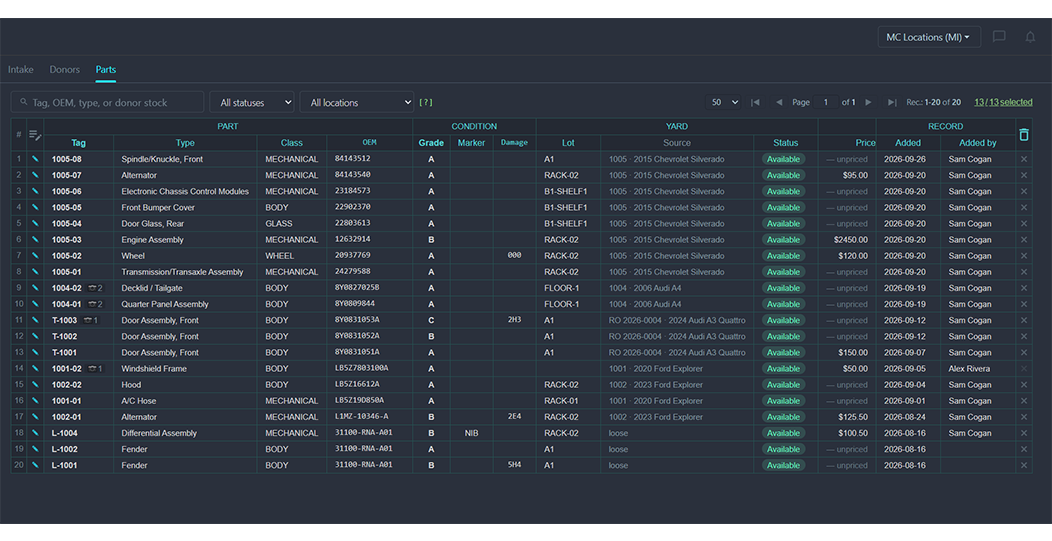The height and width of the screenshot is (541, 1052).
Task: Click the OEM column header
Action: pos(370,142)
